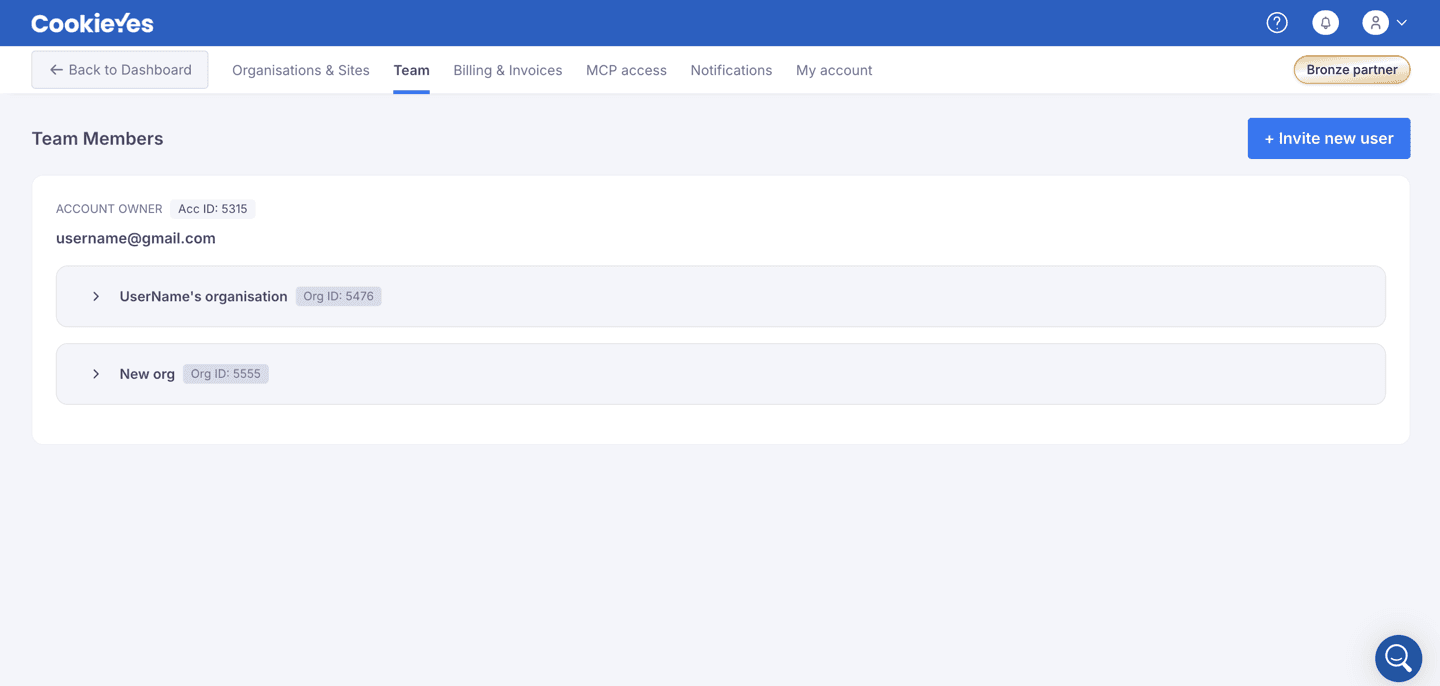Open the MCP access tab
The width and height of the screenshot is (1440, 686).
click(626, 70)
